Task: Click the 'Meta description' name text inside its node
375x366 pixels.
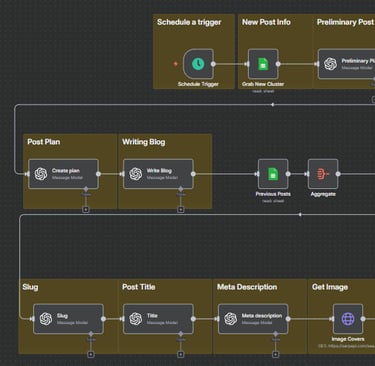Action: tap(262, 316)
